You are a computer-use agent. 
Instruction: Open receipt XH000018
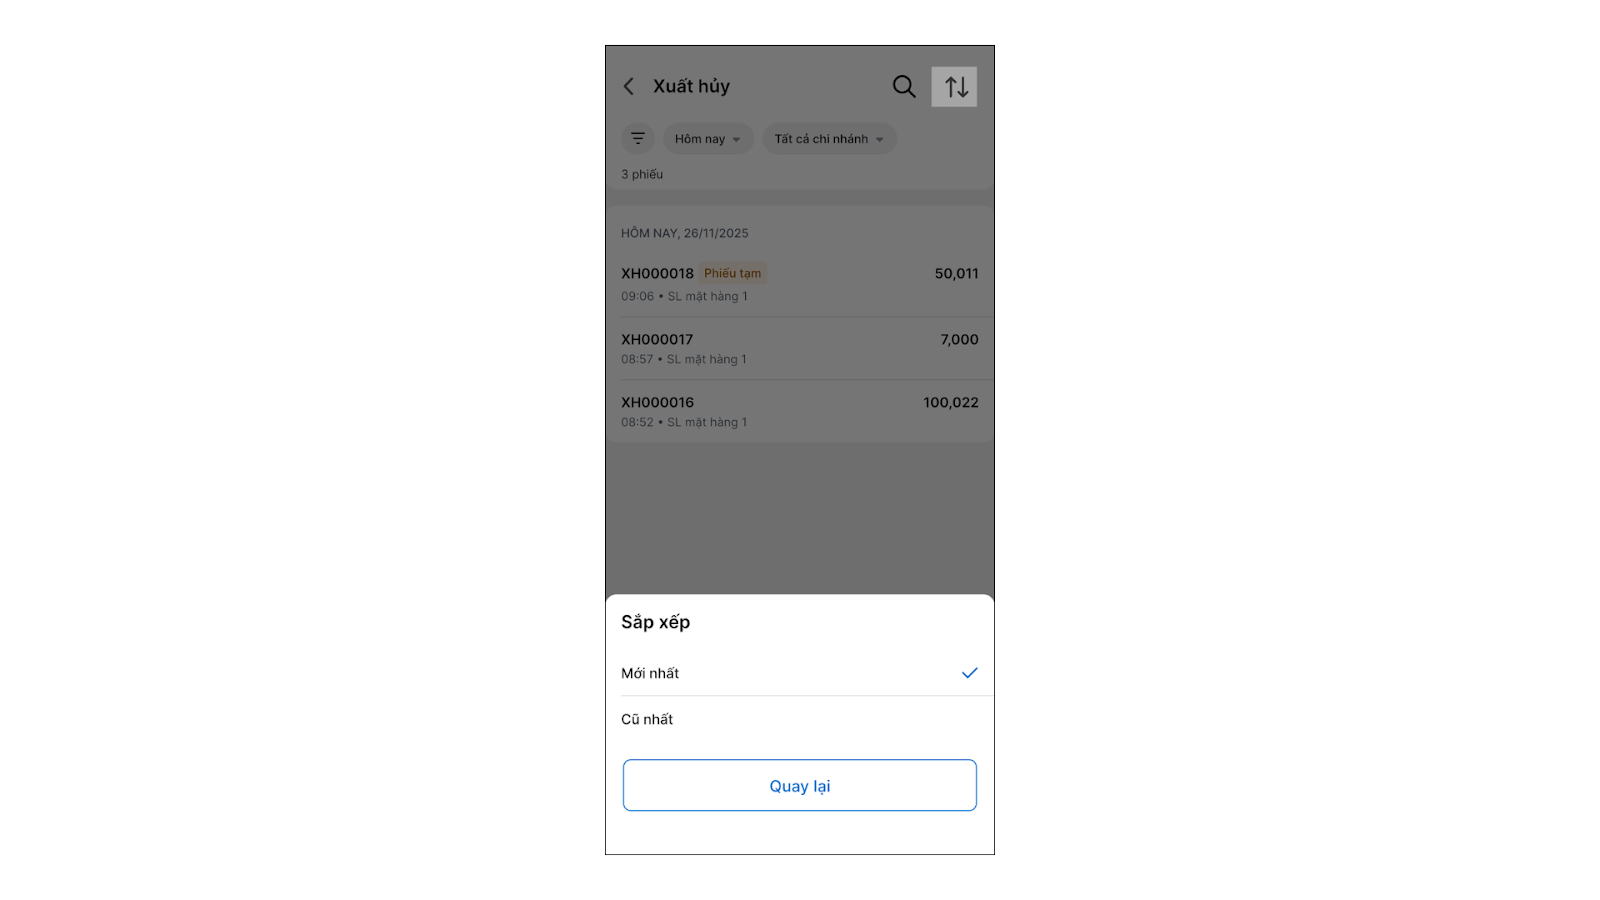tap(657, 274)
